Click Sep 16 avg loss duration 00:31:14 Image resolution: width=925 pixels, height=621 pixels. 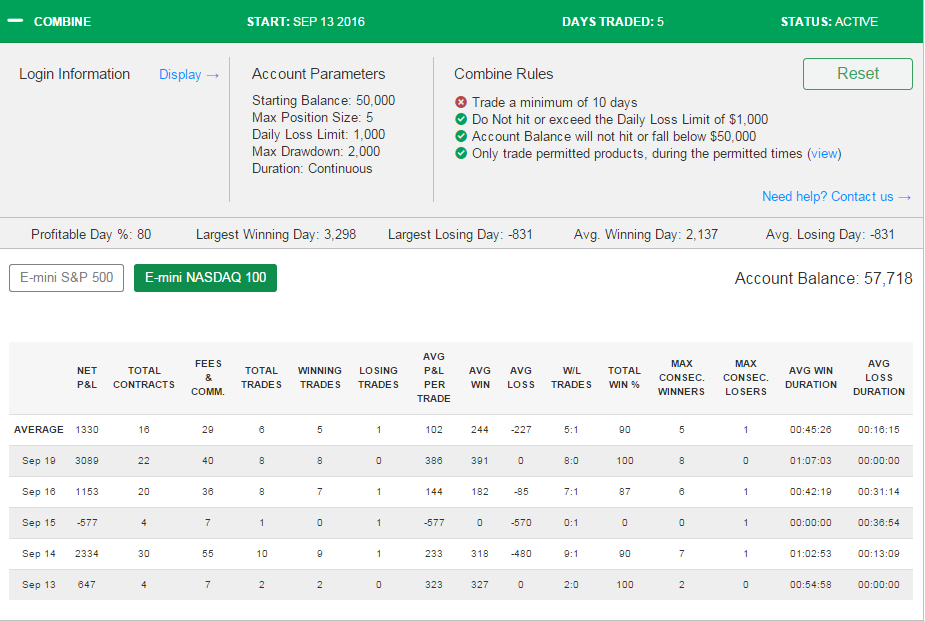tap(878, 491)
